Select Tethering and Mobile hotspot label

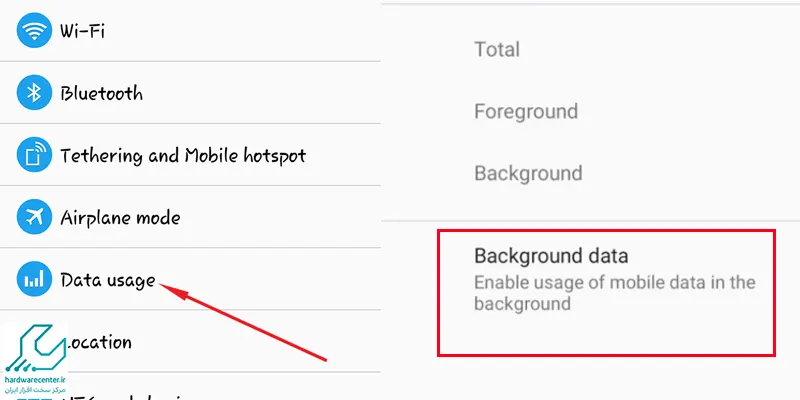coord(183,155)
